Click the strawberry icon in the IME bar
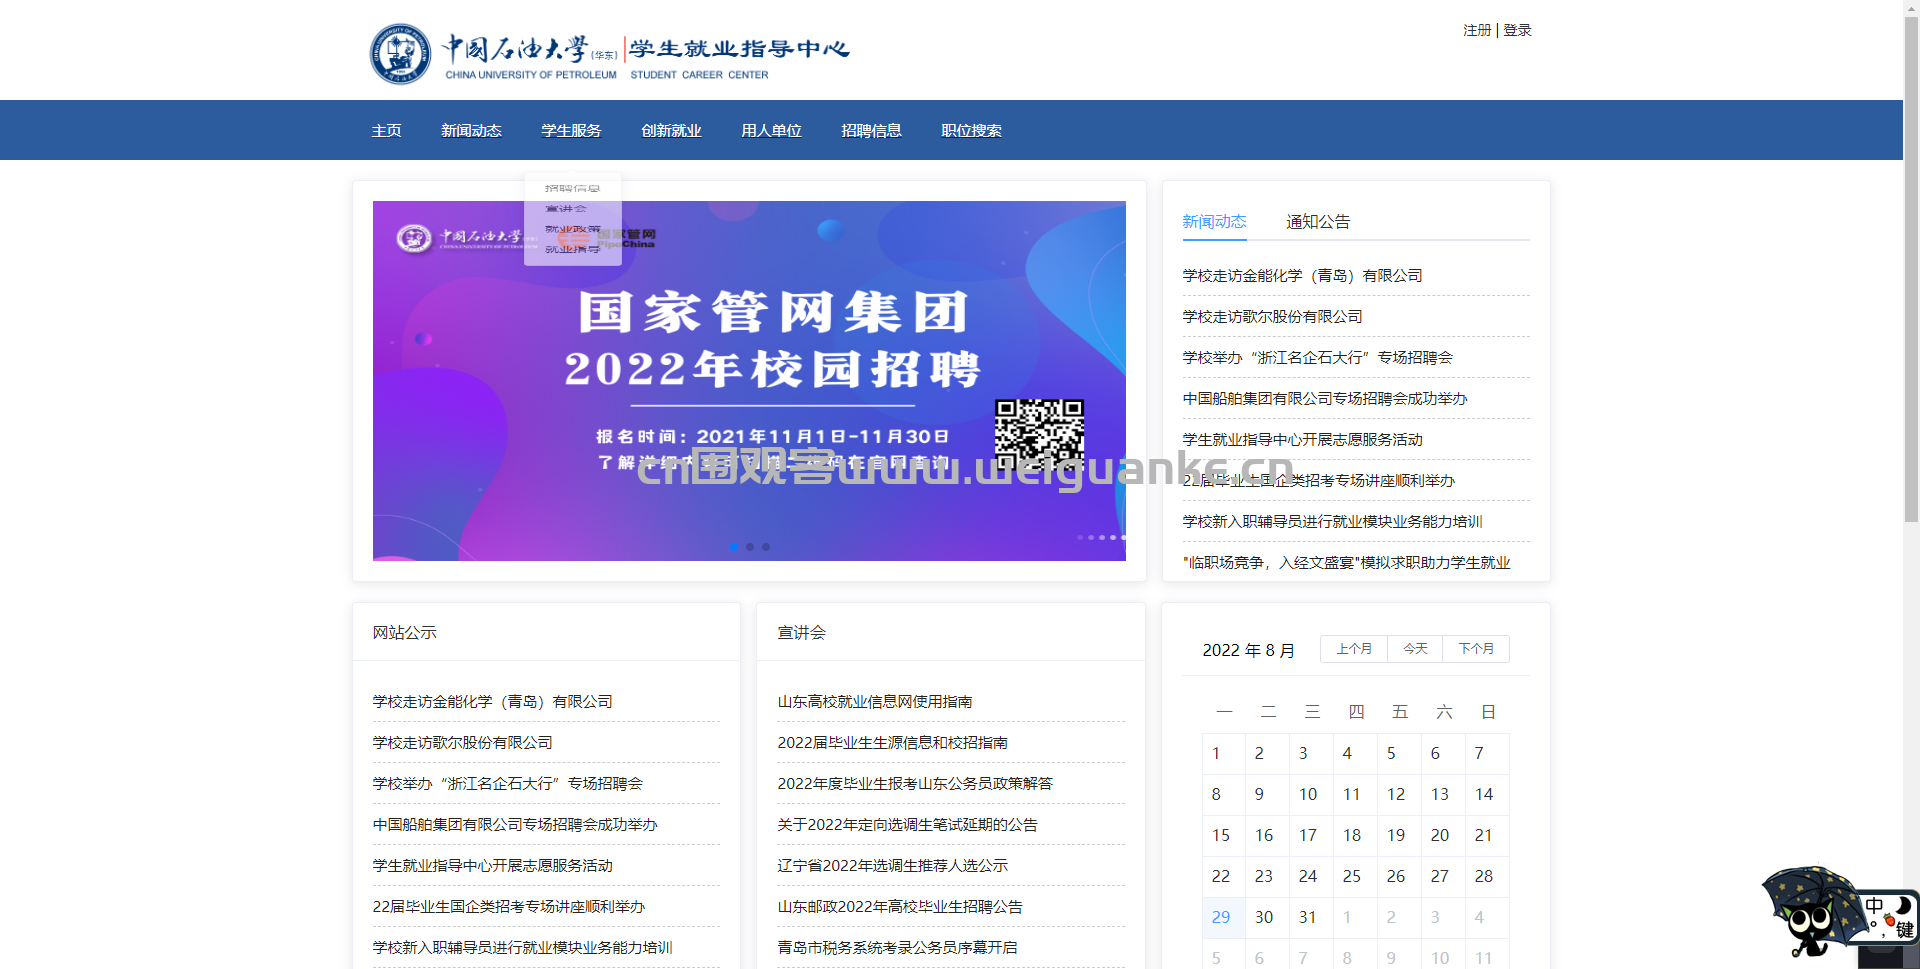 point(1889,920)
